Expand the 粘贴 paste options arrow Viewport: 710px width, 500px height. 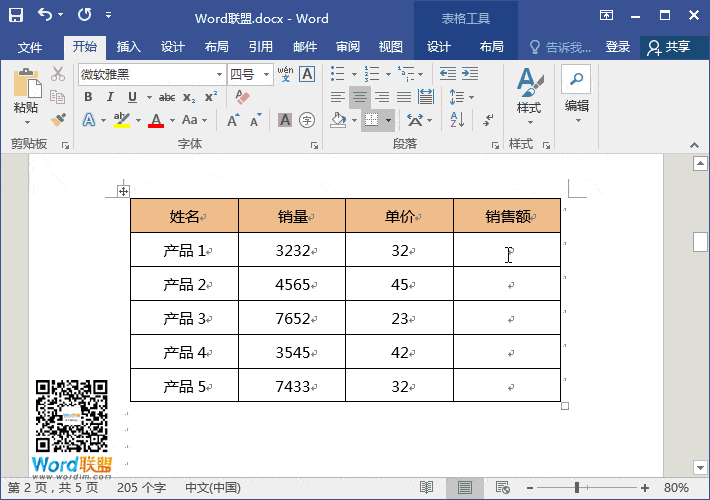pyautogui.click(x=27, y=122)
